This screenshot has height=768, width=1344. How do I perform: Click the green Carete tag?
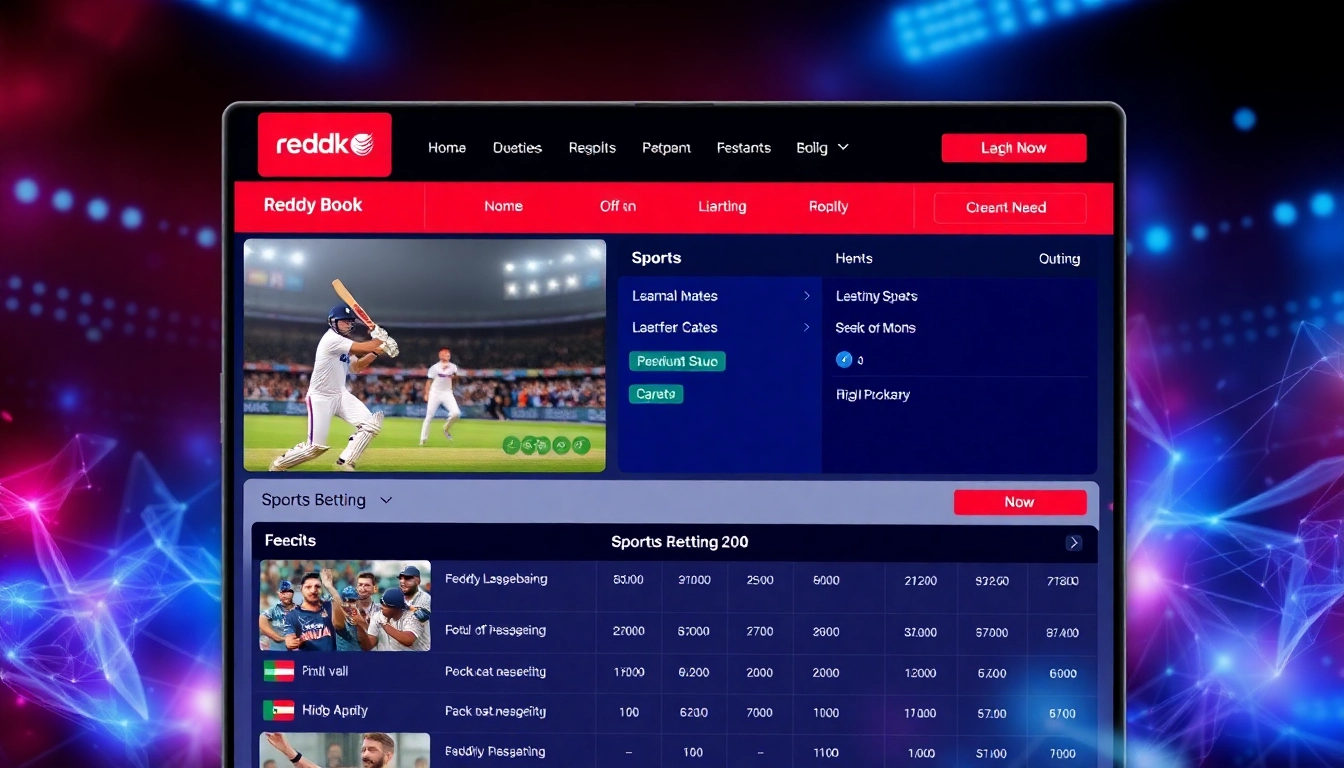656,394
